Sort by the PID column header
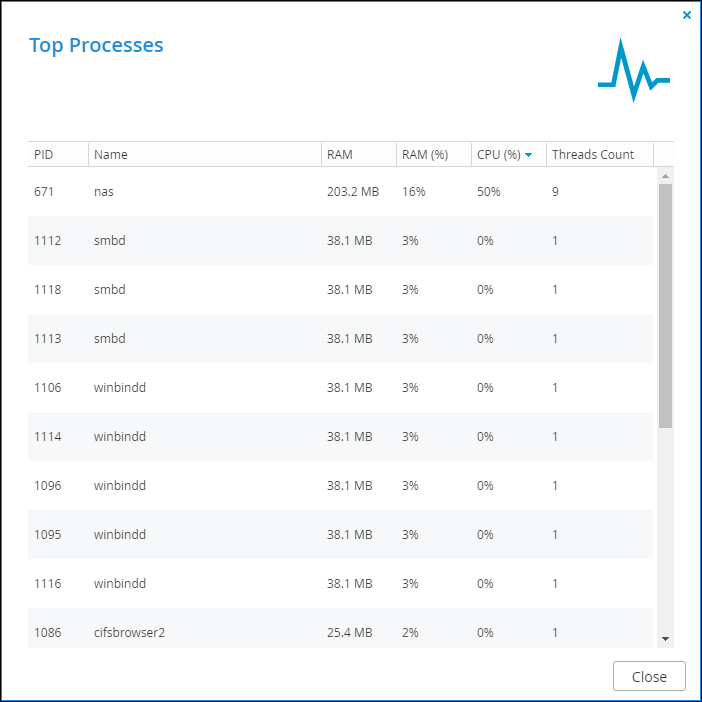702x702 pixels. [x=58, y=154]
